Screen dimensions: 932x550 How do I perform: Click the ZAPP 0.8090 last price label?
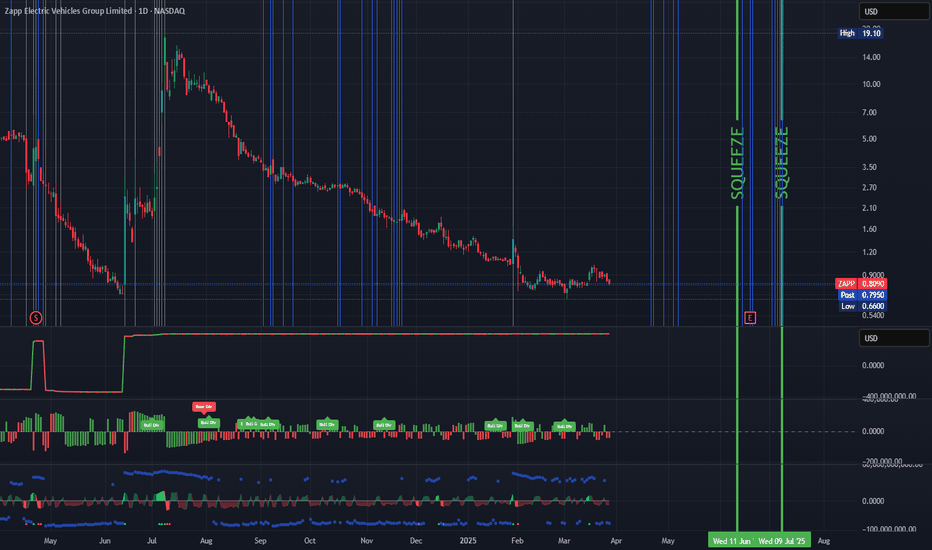[x=861, y=284]
